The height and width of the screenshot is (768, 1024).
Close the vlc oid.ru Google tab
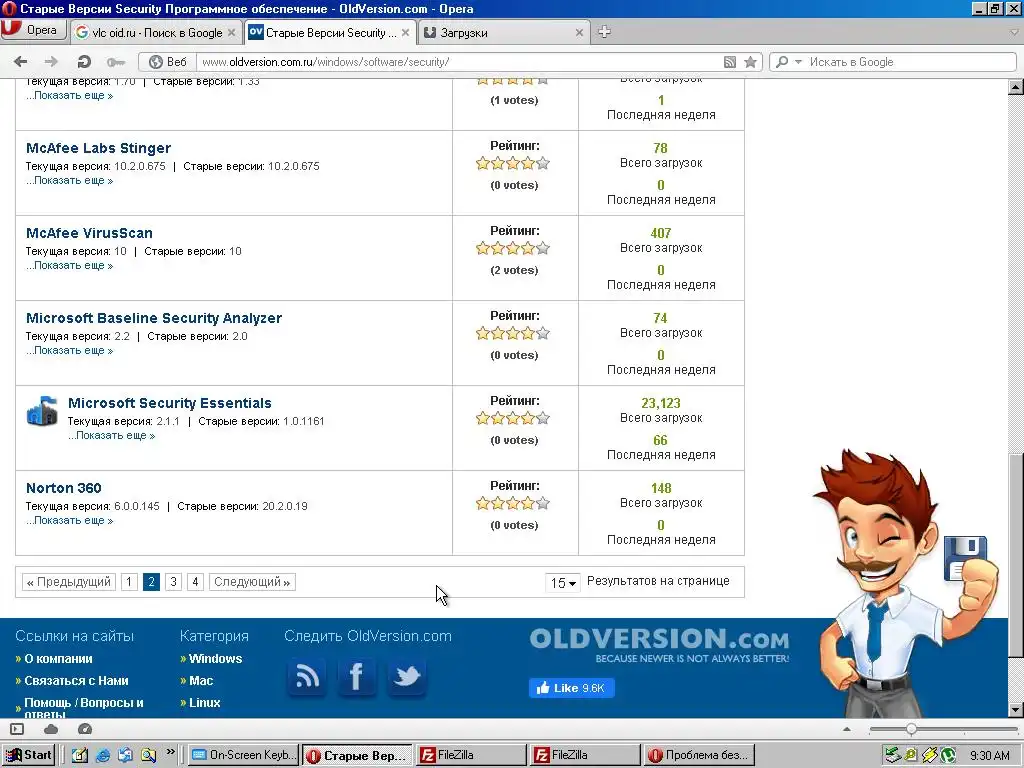click(231, 33)
